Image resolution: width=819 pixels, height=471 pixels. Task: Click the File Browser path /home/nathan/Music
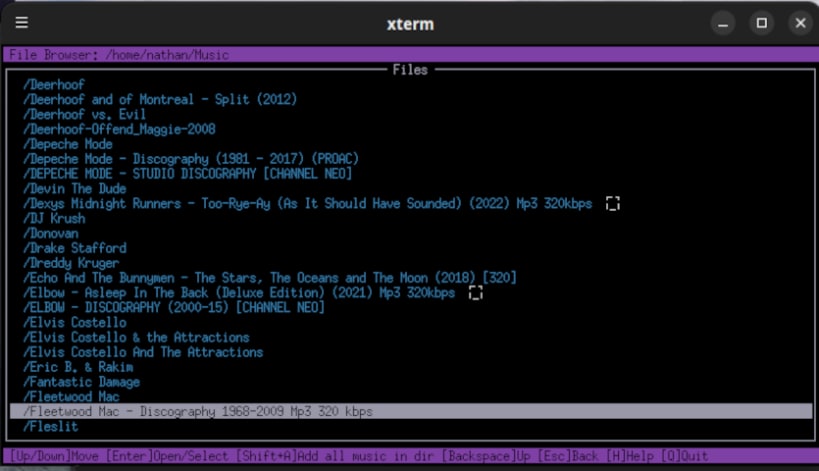pos(167,55)
